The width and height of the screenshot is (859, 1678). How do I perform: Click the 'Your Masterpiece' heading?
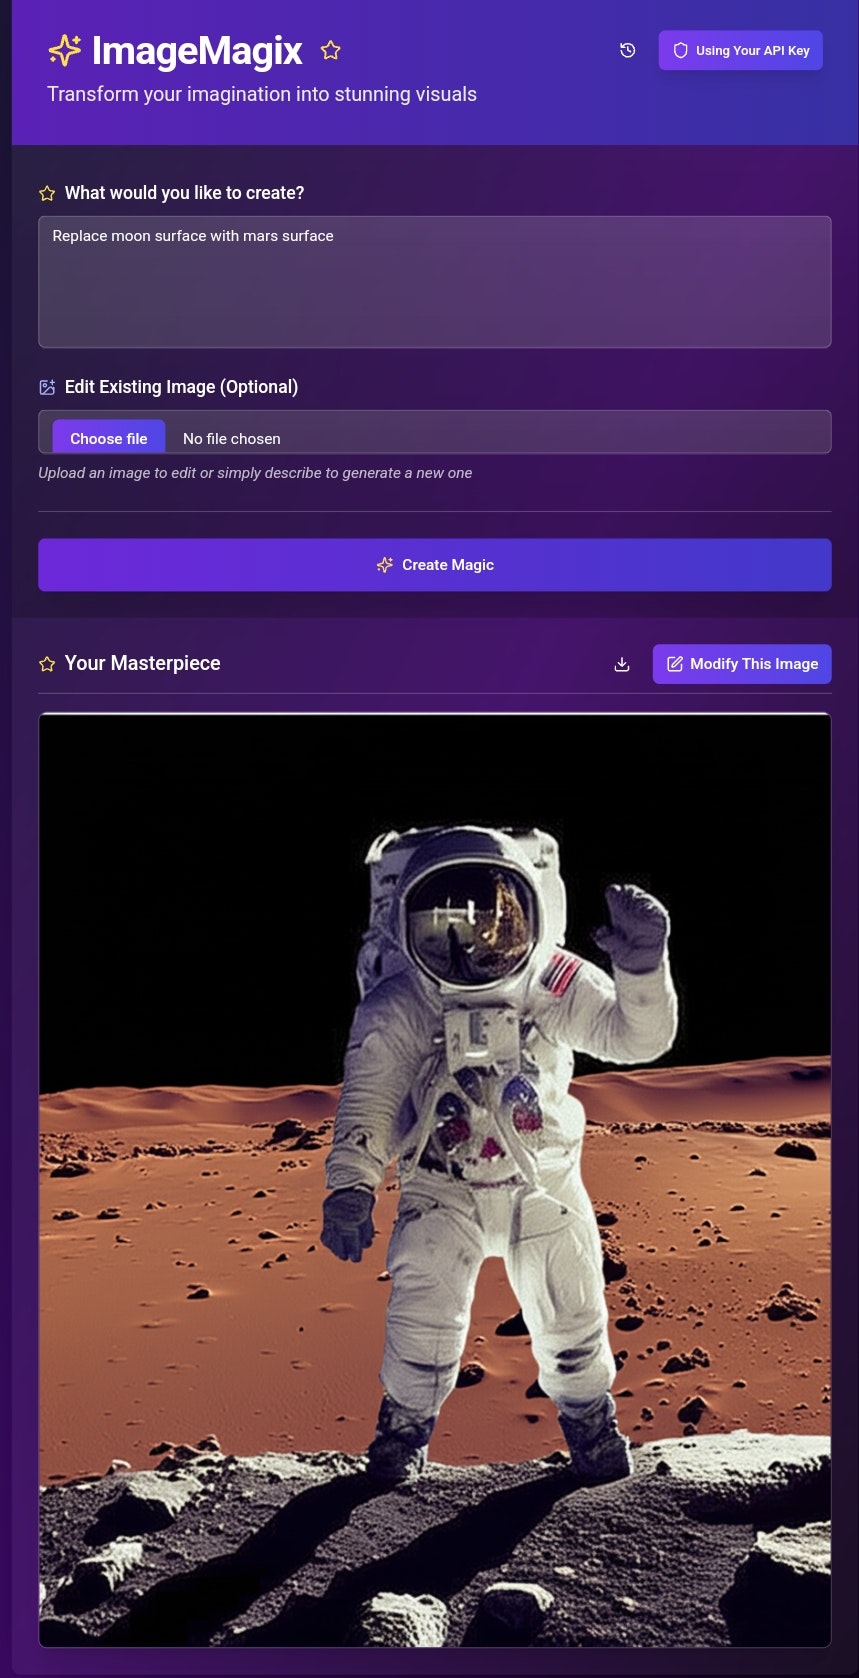click(142, 664)
